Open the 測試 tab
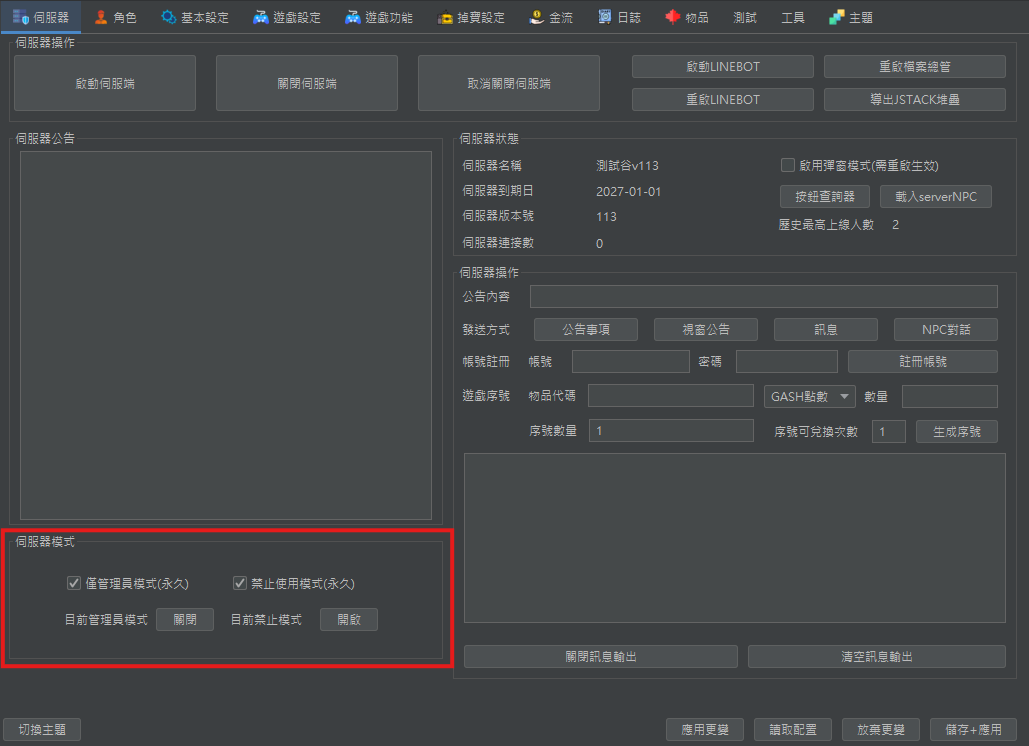Viewport: 1029px width, 746px height. 745,18
